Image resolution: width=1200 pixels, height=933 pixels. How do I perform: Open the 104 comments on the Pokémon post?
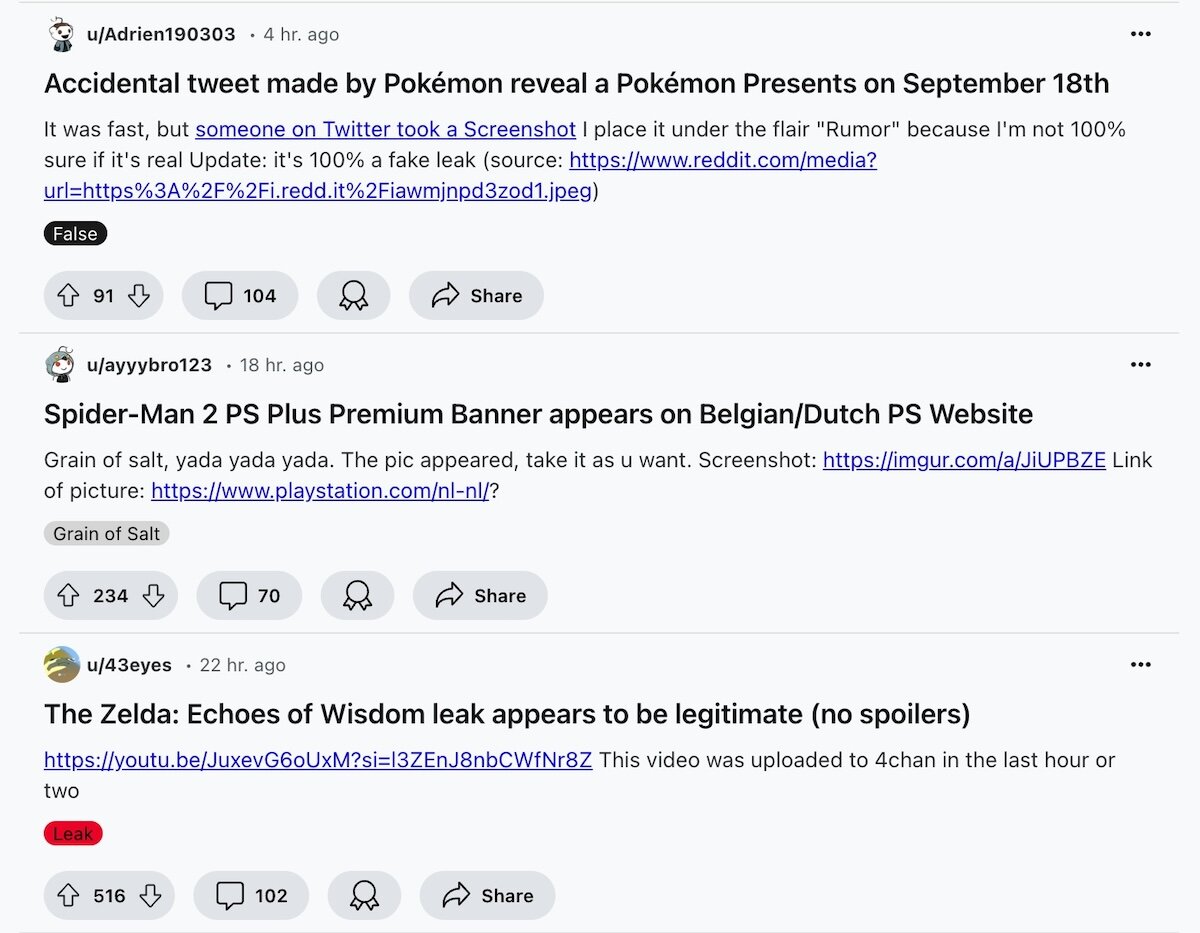pyautogui.click(x=240, y=296)
